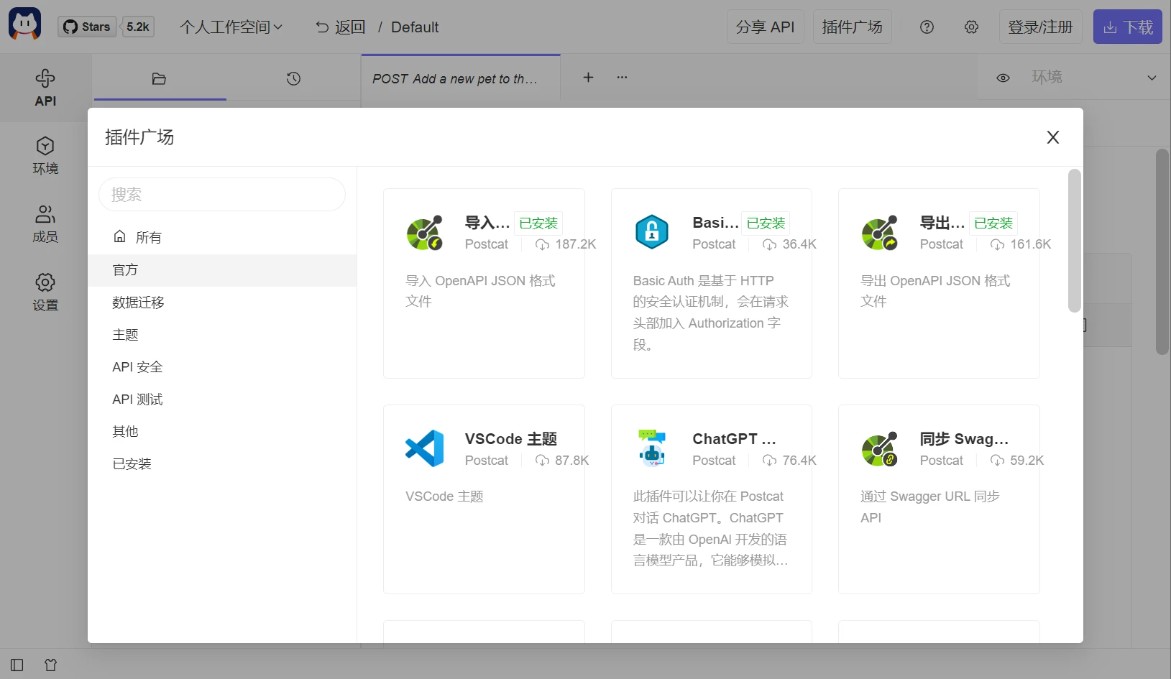The height and width of the screenshot is (679, 1171).
Task: Click the 分享 API button
Action: click(765, 27)
